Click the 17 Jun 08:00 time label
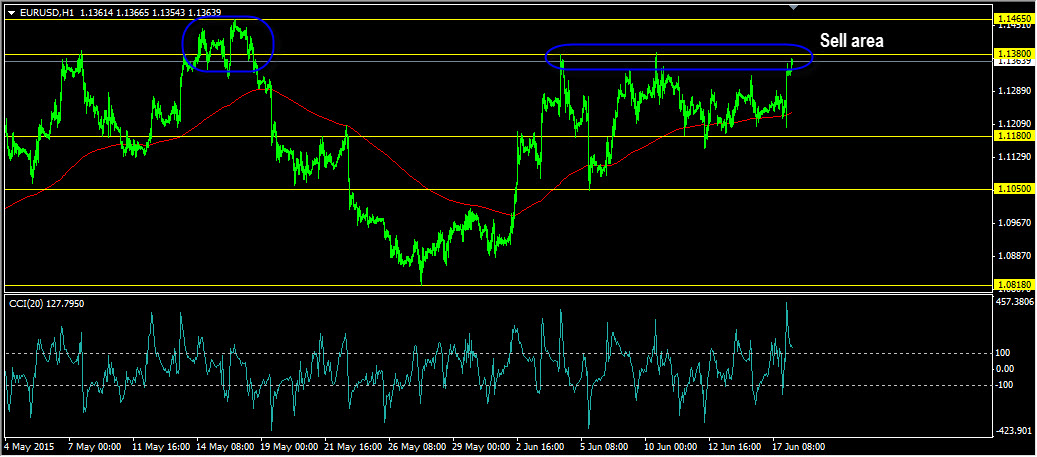Screen dimensions: 1037x457 click(x=797, y=447)
